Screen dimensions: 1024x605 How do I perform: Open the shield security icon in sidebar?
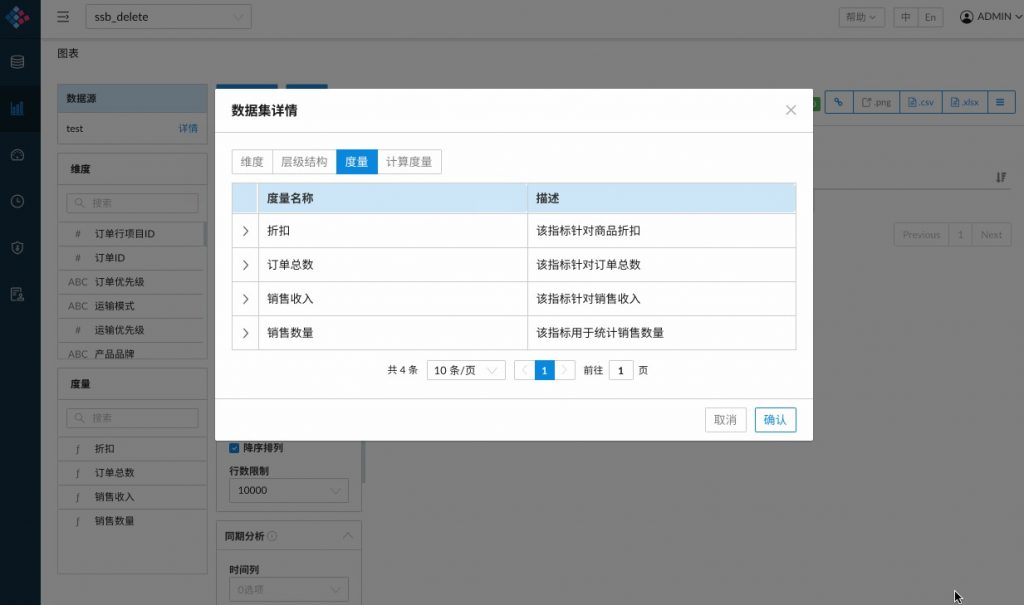(17, 247)
